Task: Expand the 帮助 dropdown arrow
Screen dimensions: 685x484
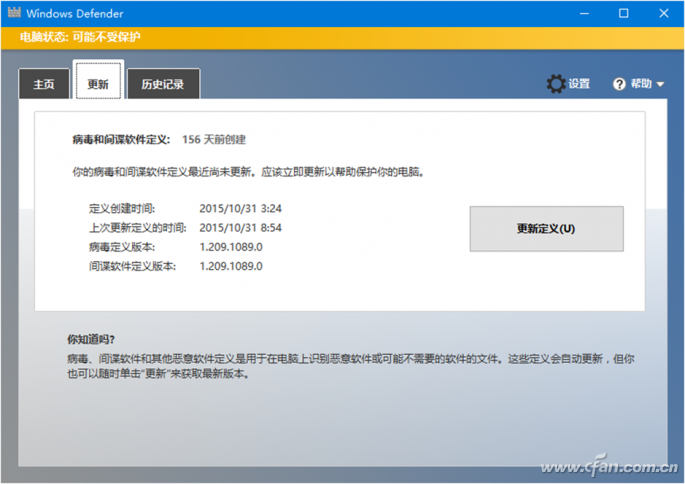Action: (660, 84)
